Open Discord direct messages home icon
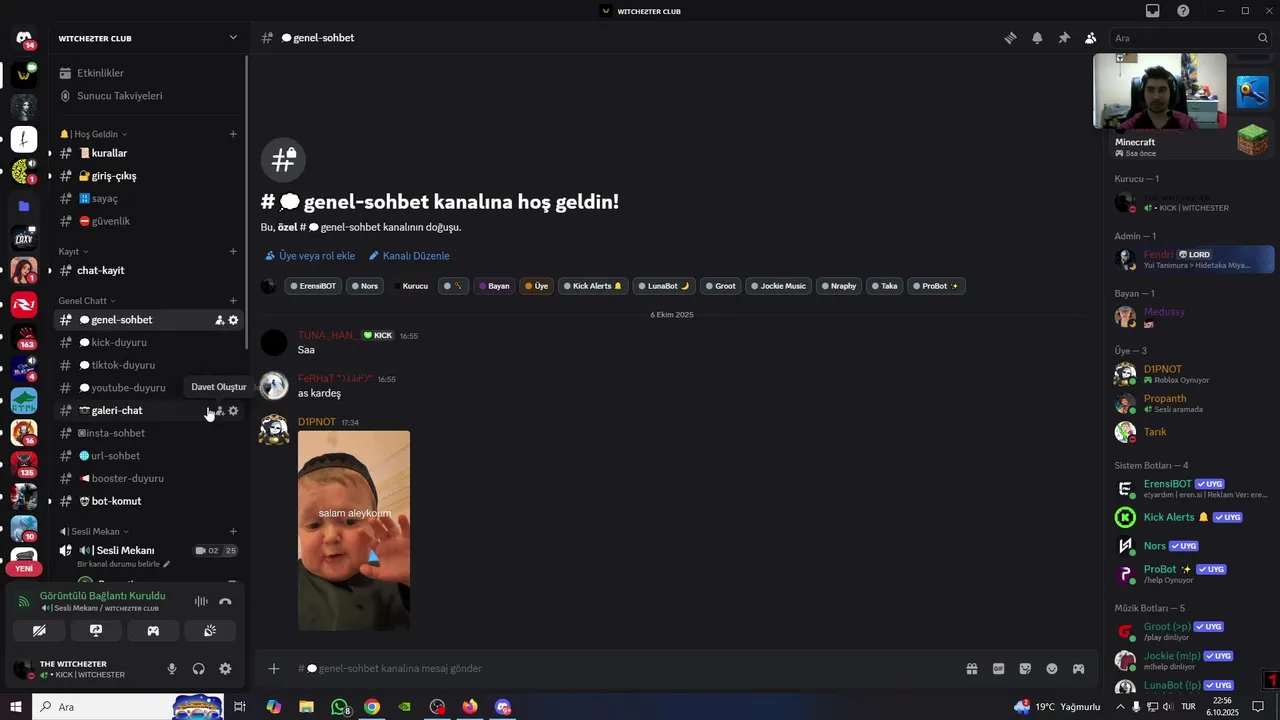The height and width of the screenshot is (720, 1280). click(x=23, y=39)
